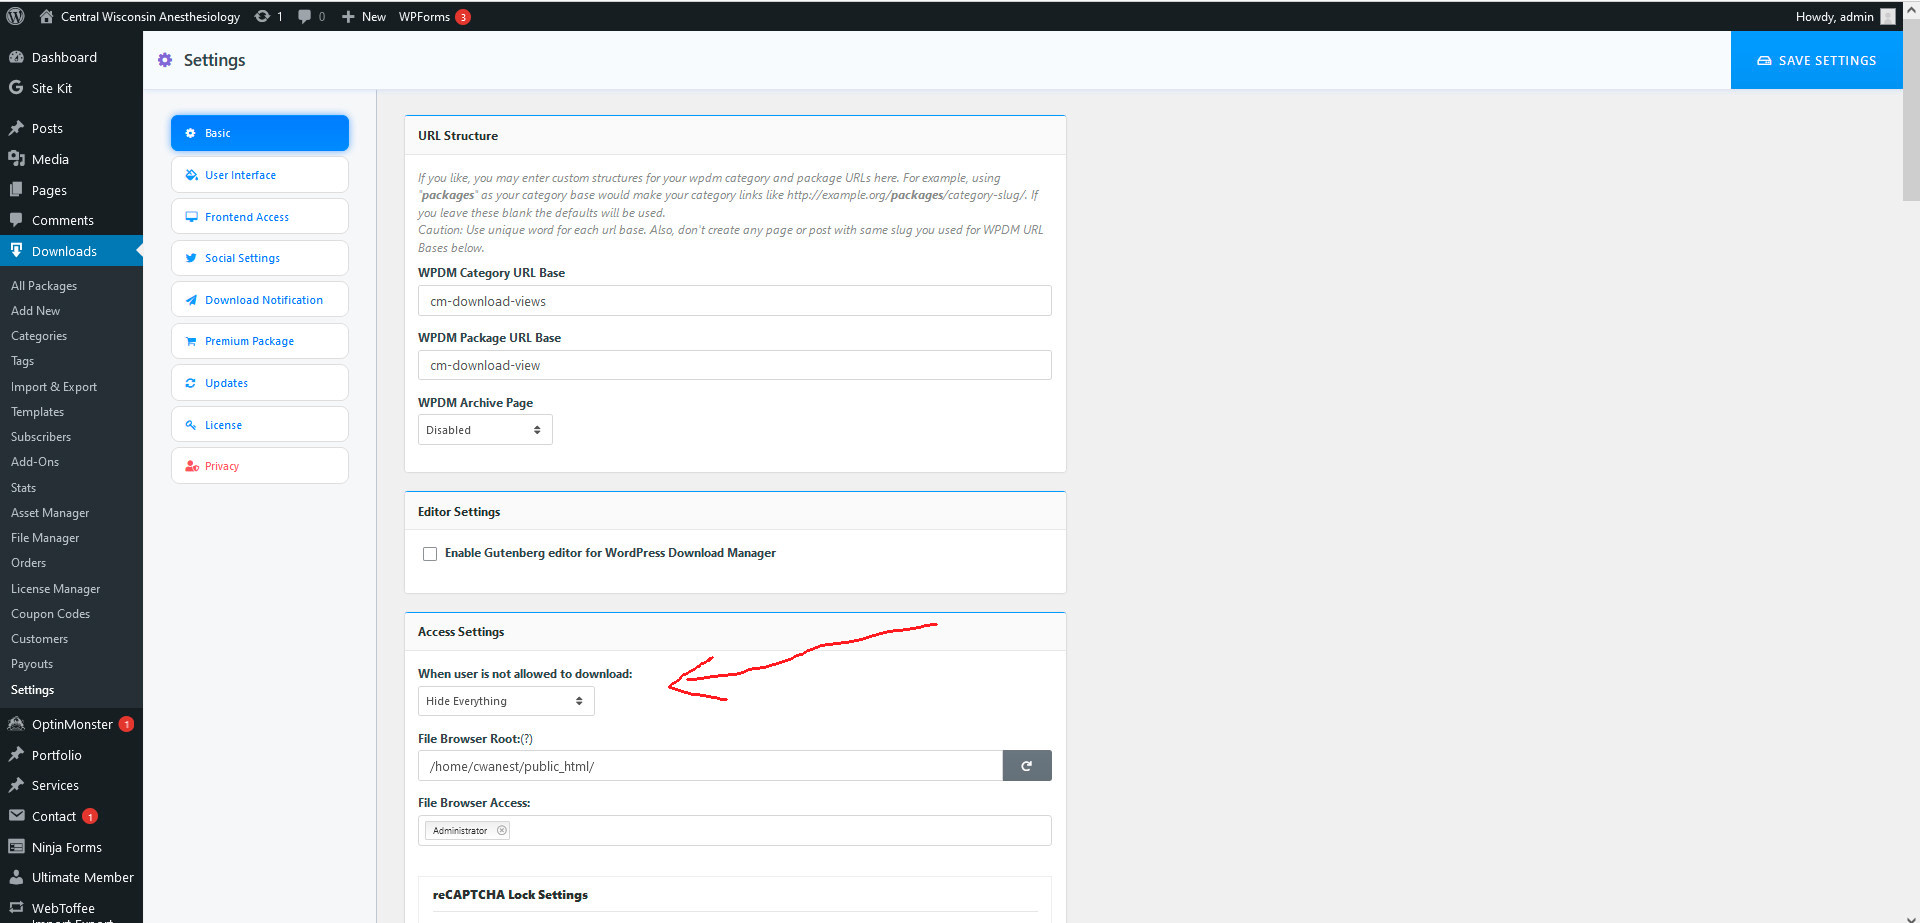Open the updates counter icon
1920x923 pixels.
[x=262, y=16]
